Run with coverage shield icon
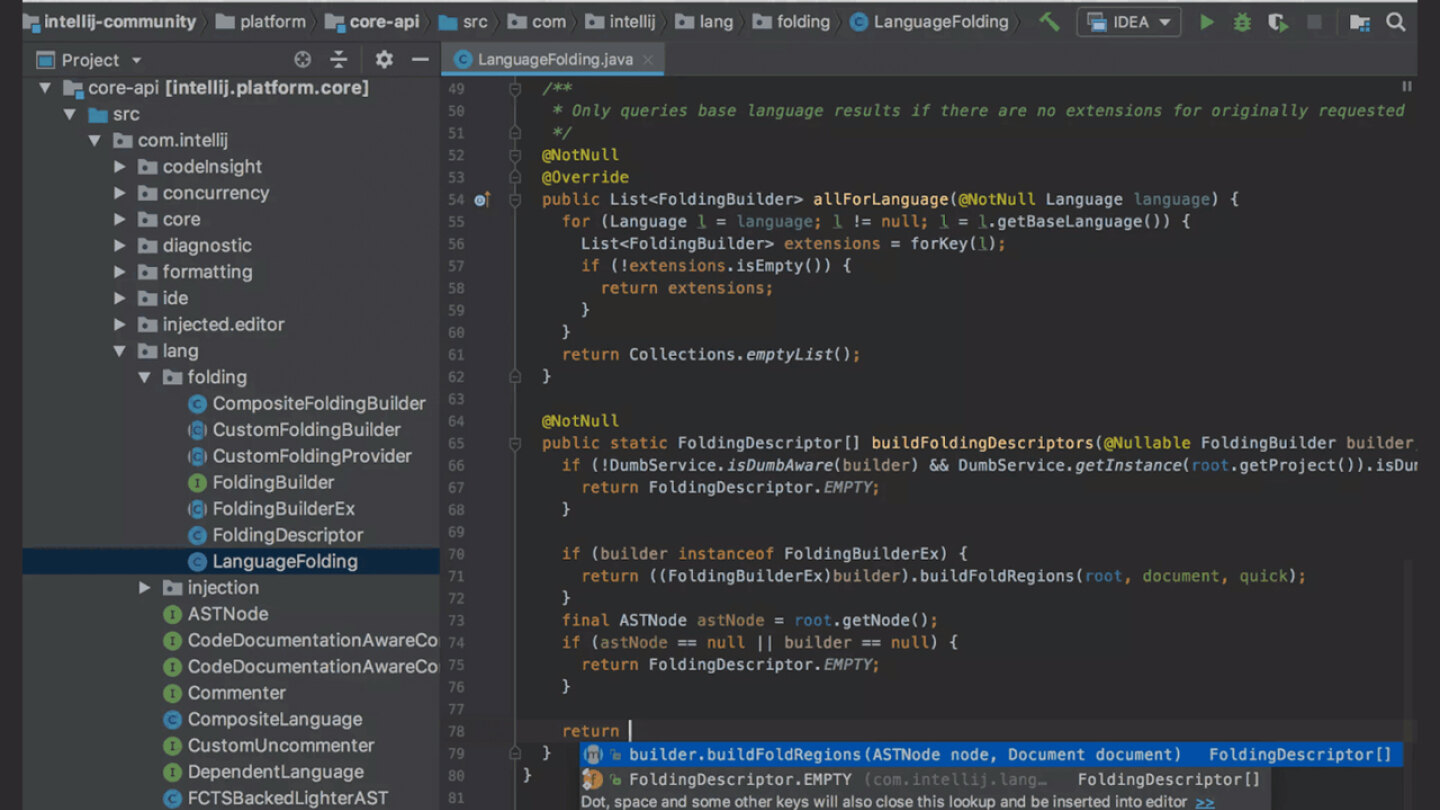 click(1277, 22)
